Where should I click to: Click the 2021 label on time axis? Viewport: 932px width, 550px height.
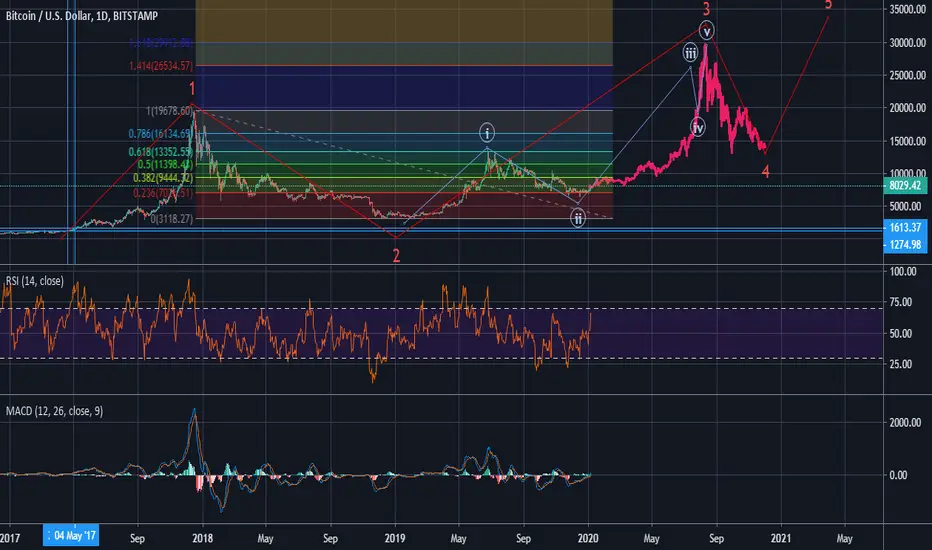click(x=780, y=538)
